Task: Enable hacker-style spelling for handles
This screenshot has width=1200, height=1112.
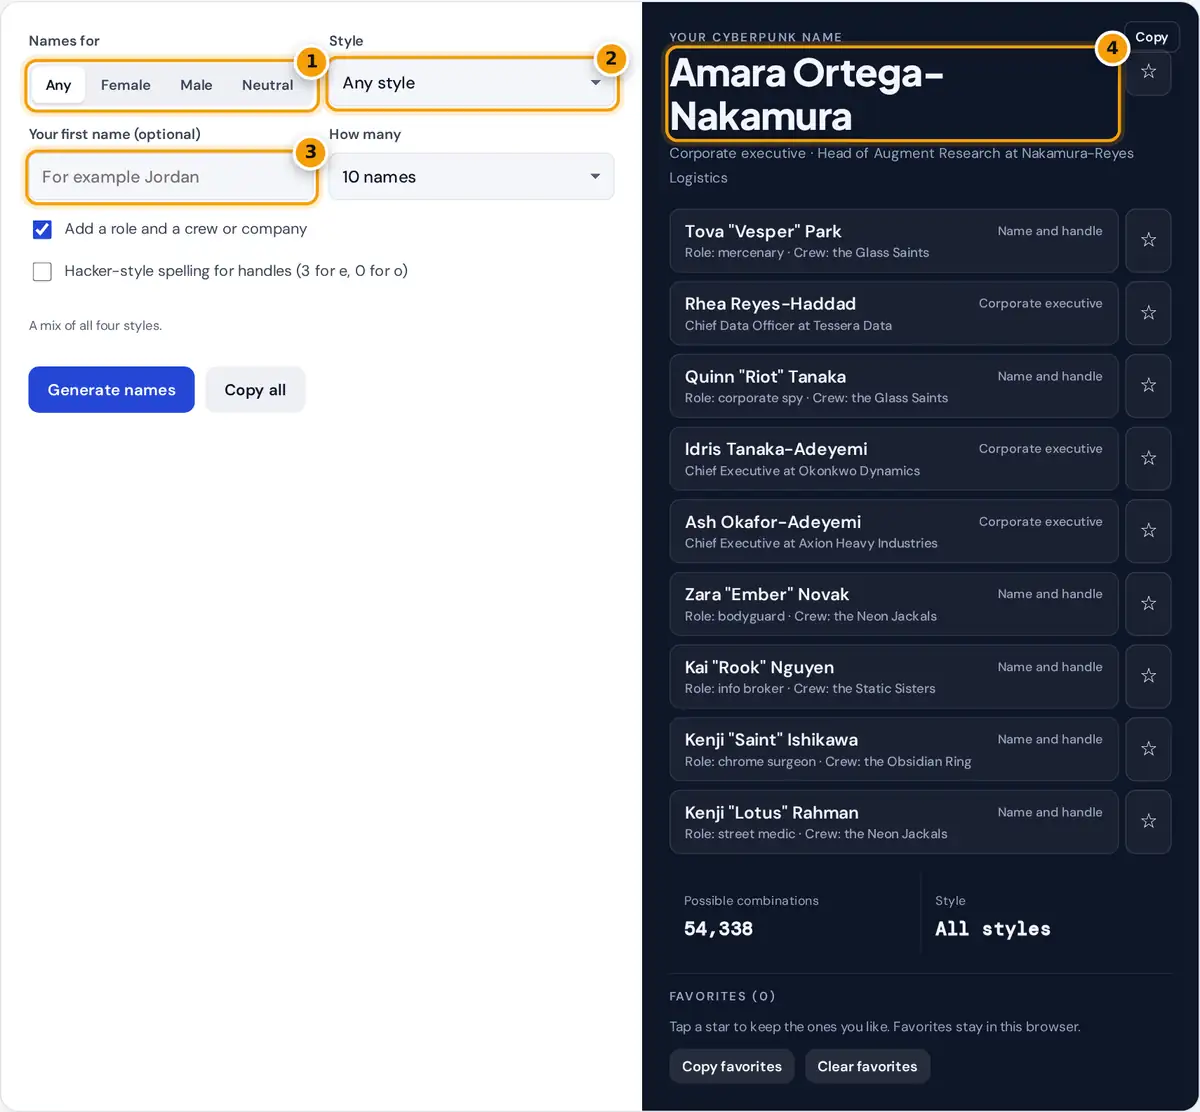Action: tap(42, 271)
